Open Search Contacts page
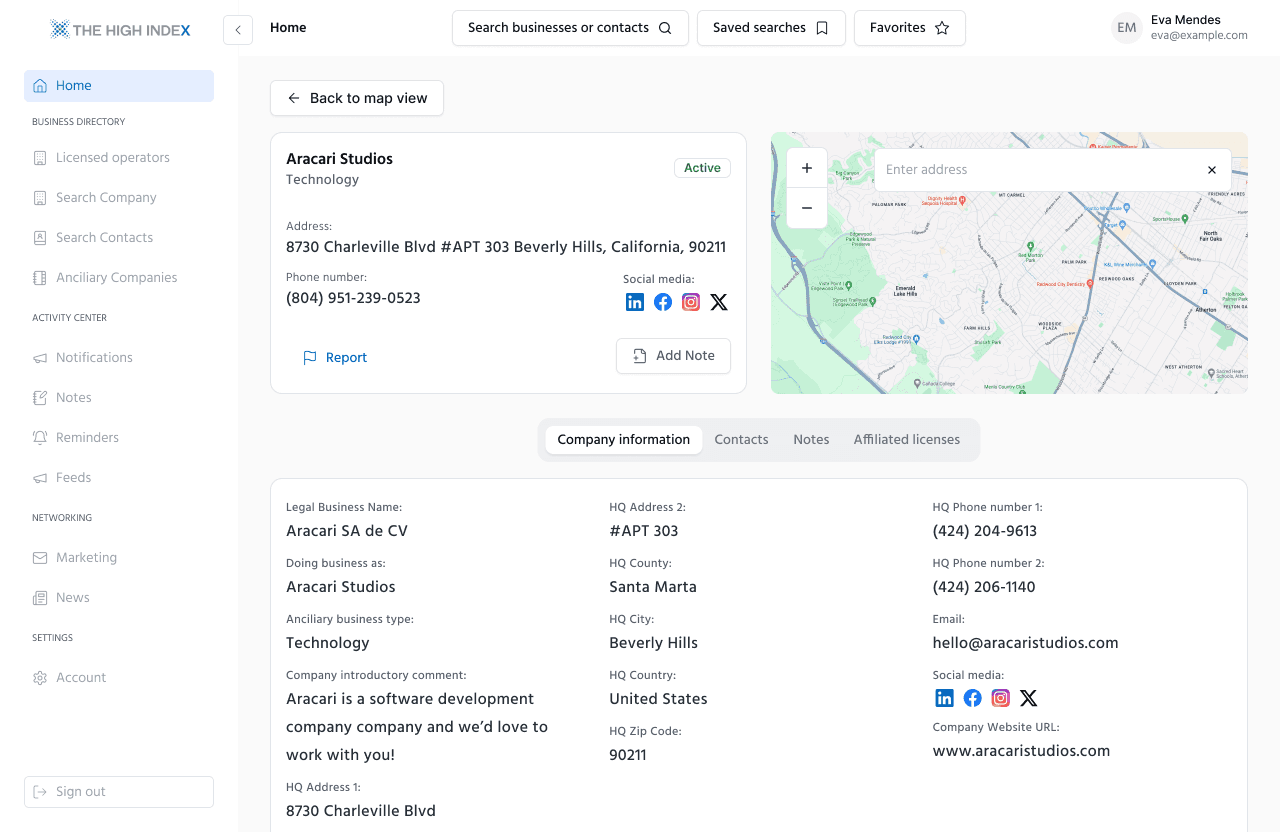The image size is (1280, 832). [x=119, y=238]
